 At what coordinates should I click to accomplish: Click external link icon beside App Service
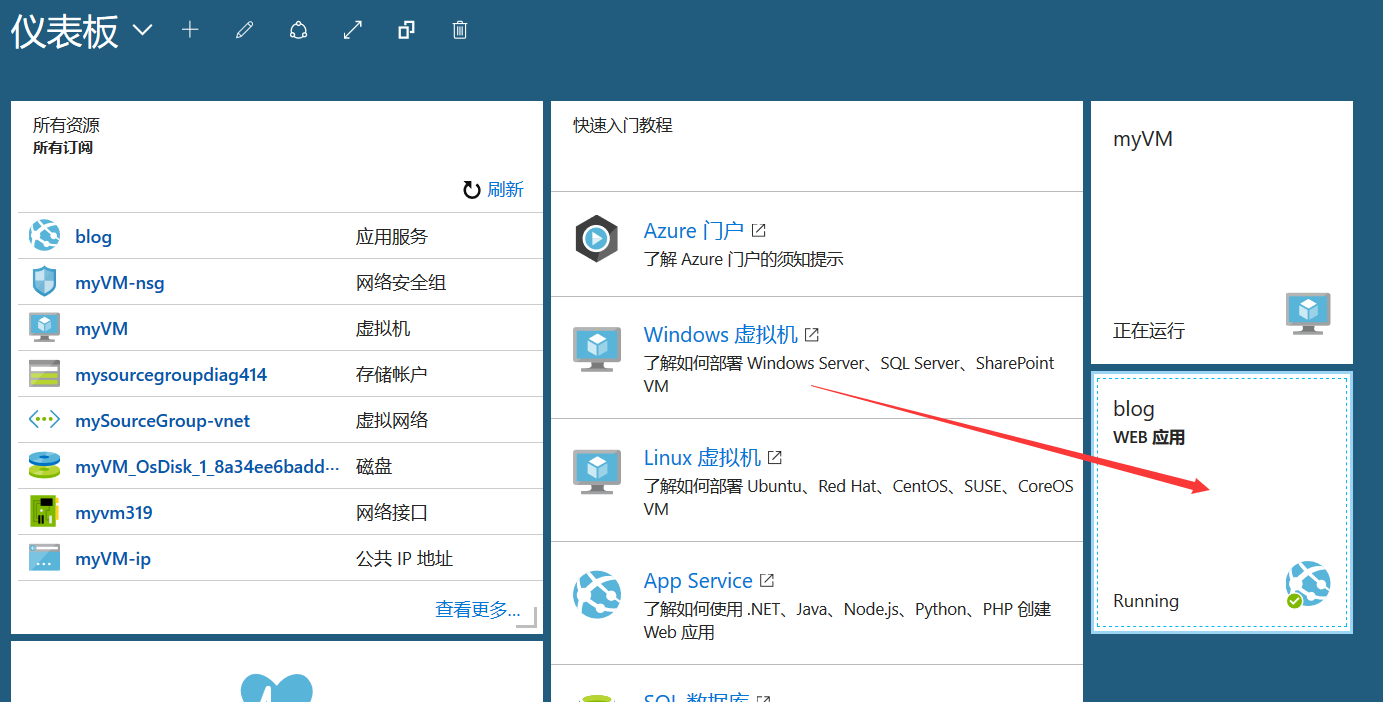click(x=767, y=581)
